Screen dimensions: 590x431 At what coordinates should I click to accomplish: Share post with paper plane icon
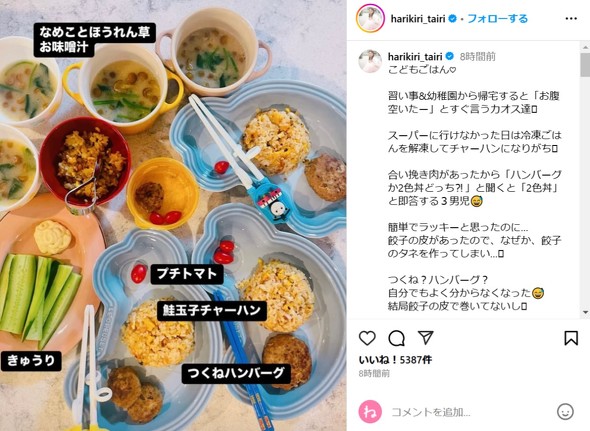(426, 338)
